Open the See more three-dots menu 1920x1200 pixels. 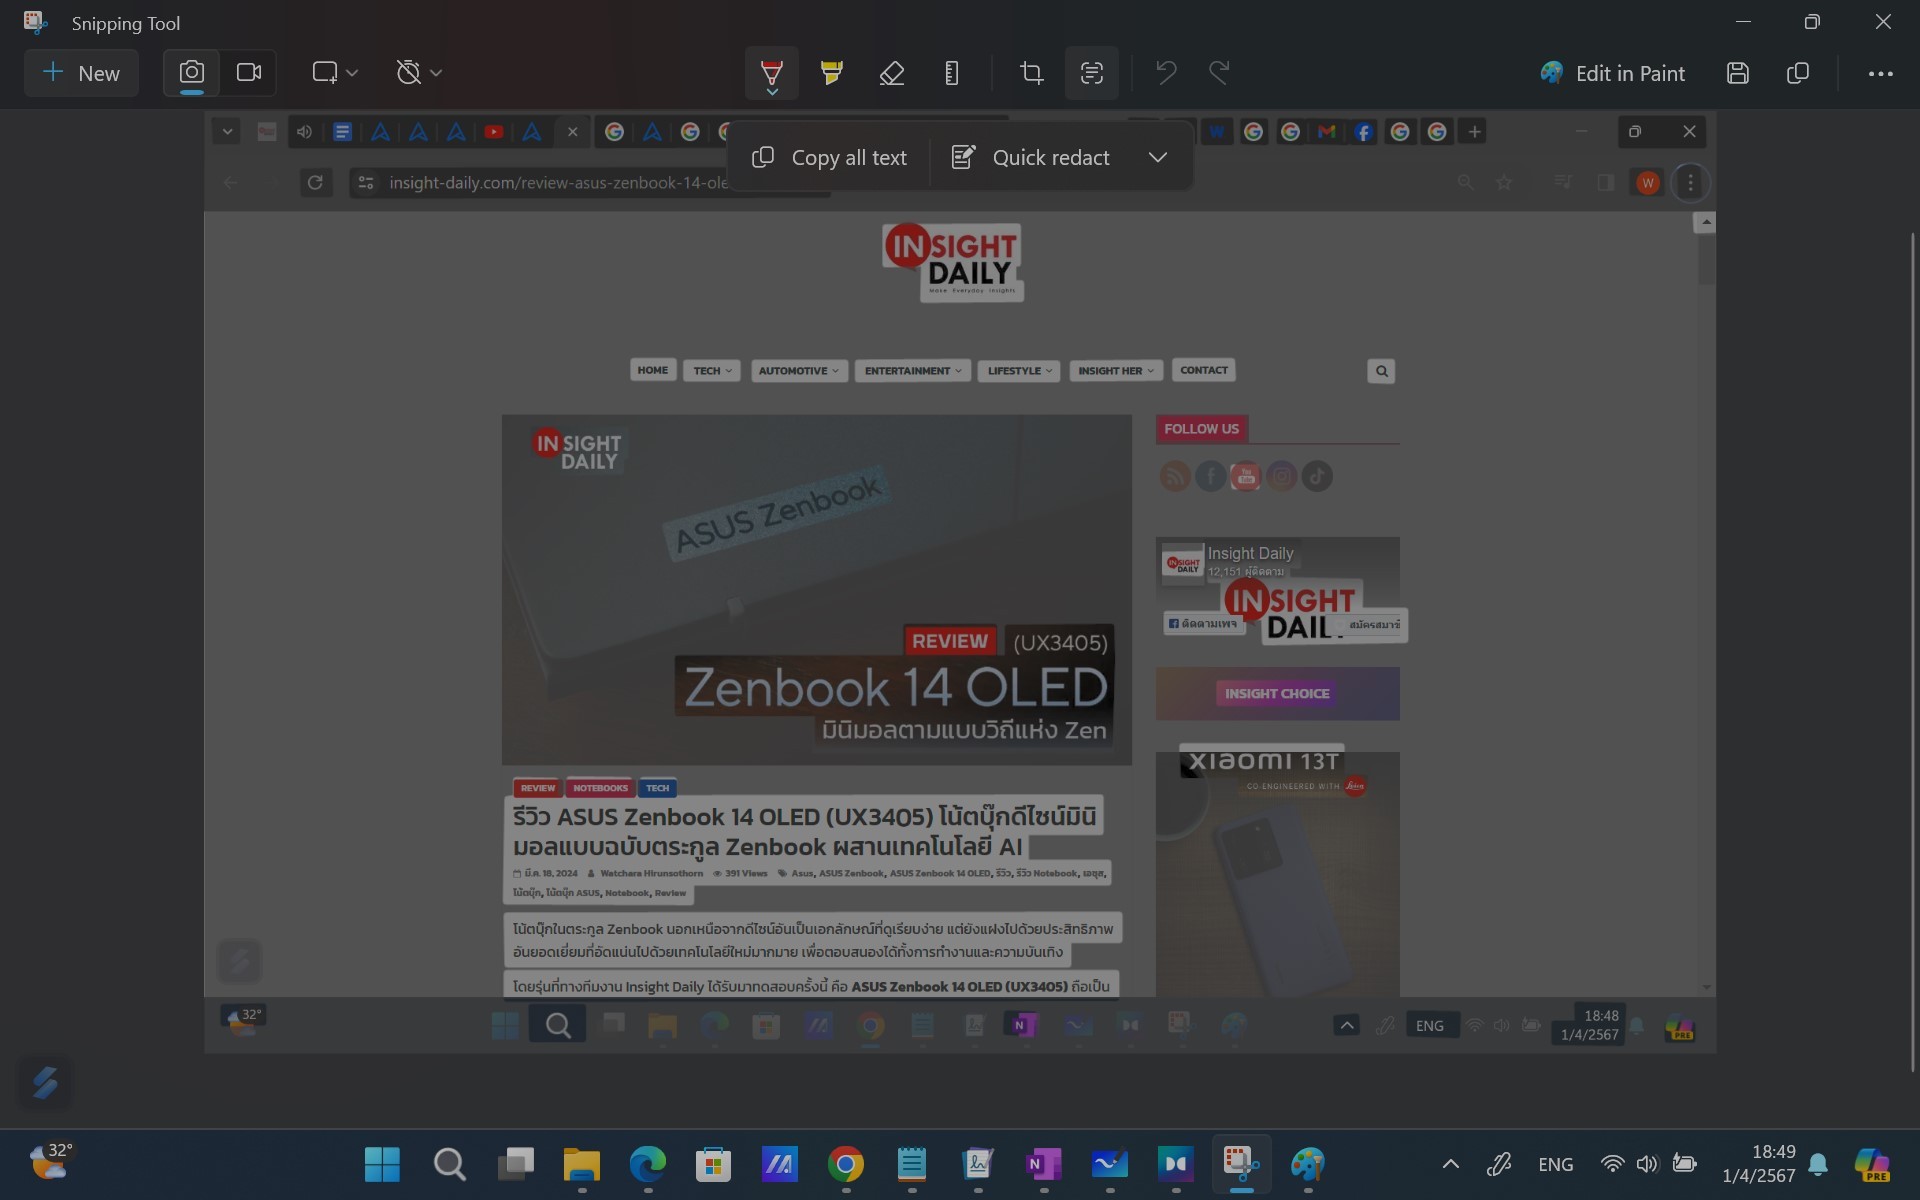[1880, 73]
